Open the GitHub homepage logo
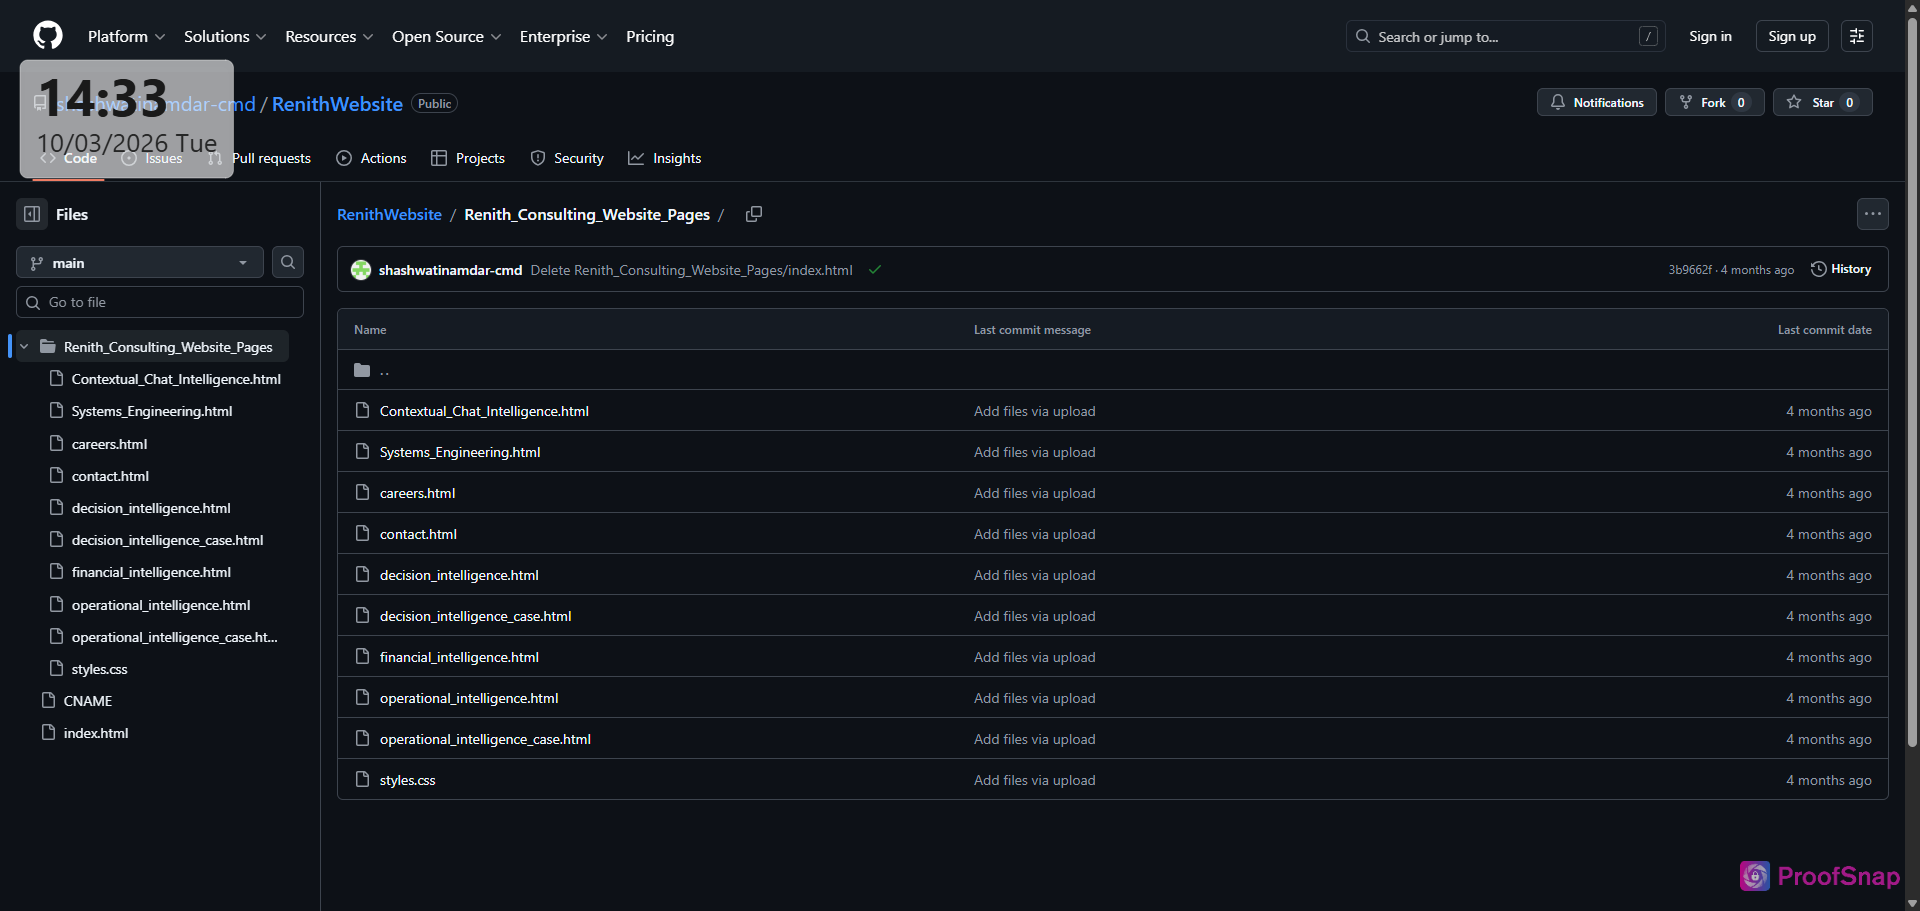Screen dimensions: 1920x911 click(x=48, y=36)
